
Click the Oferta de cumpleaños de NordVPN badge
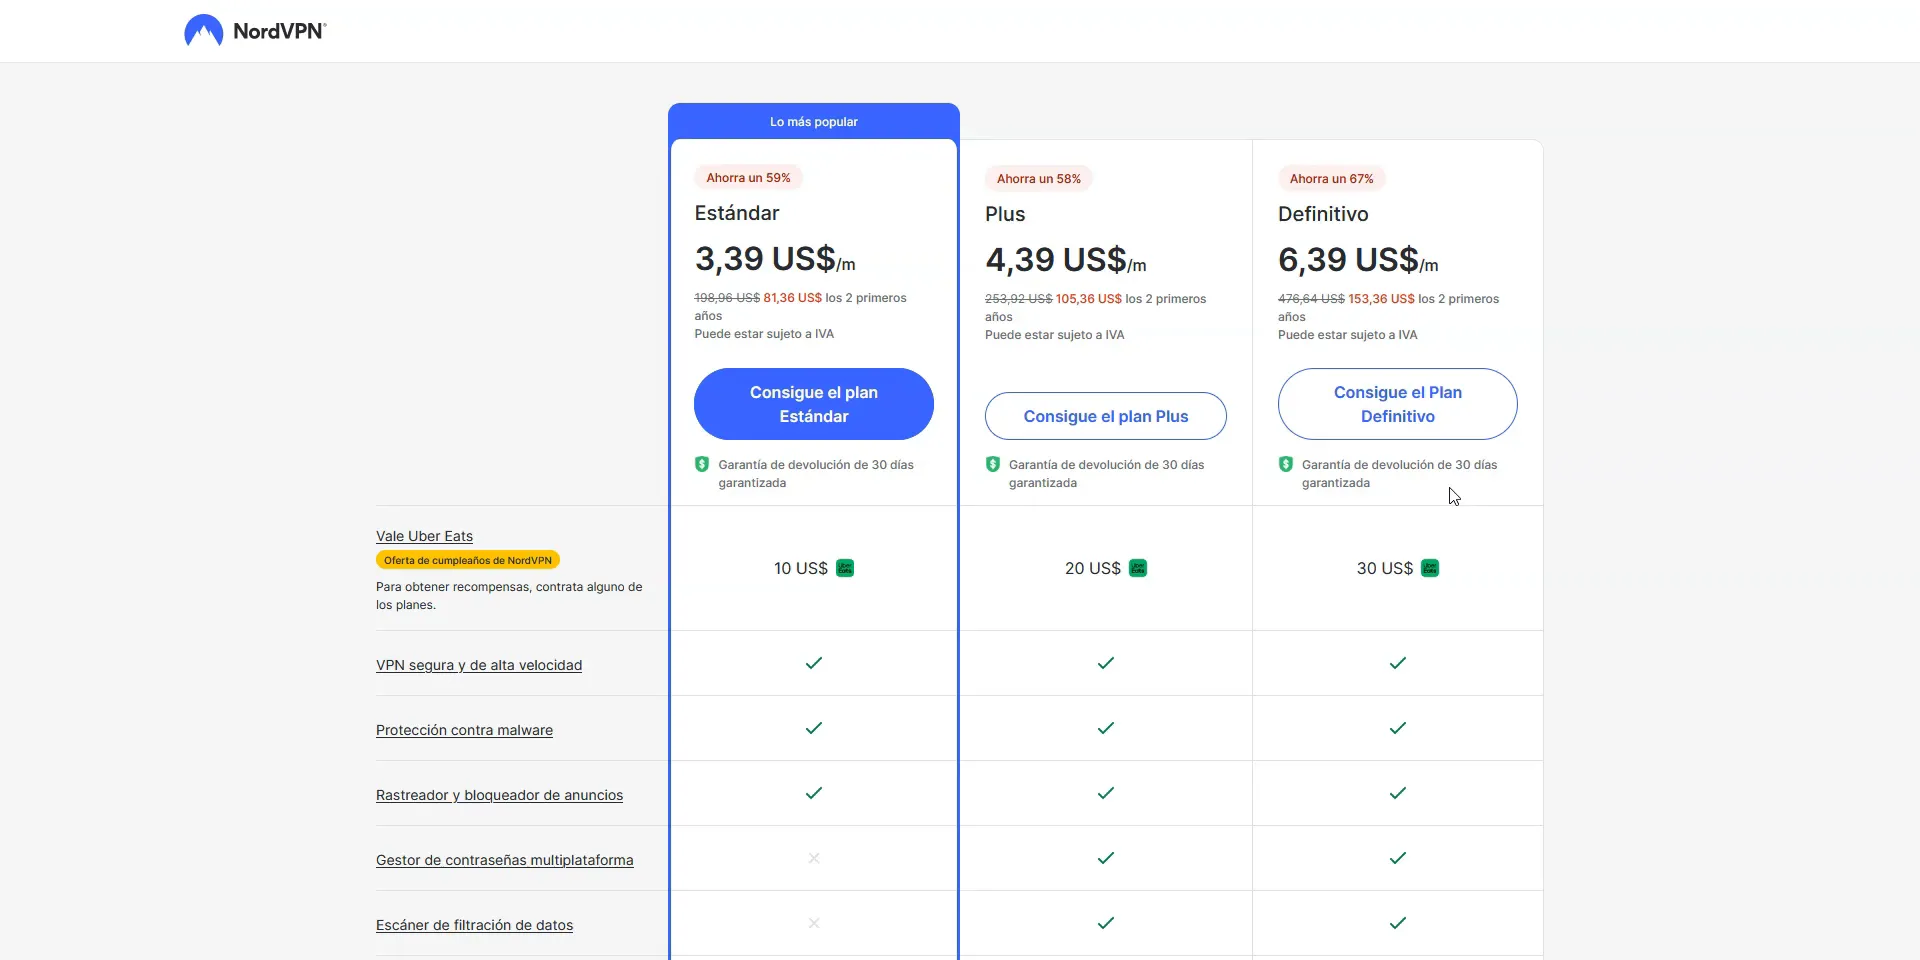(x=468, y=560)
